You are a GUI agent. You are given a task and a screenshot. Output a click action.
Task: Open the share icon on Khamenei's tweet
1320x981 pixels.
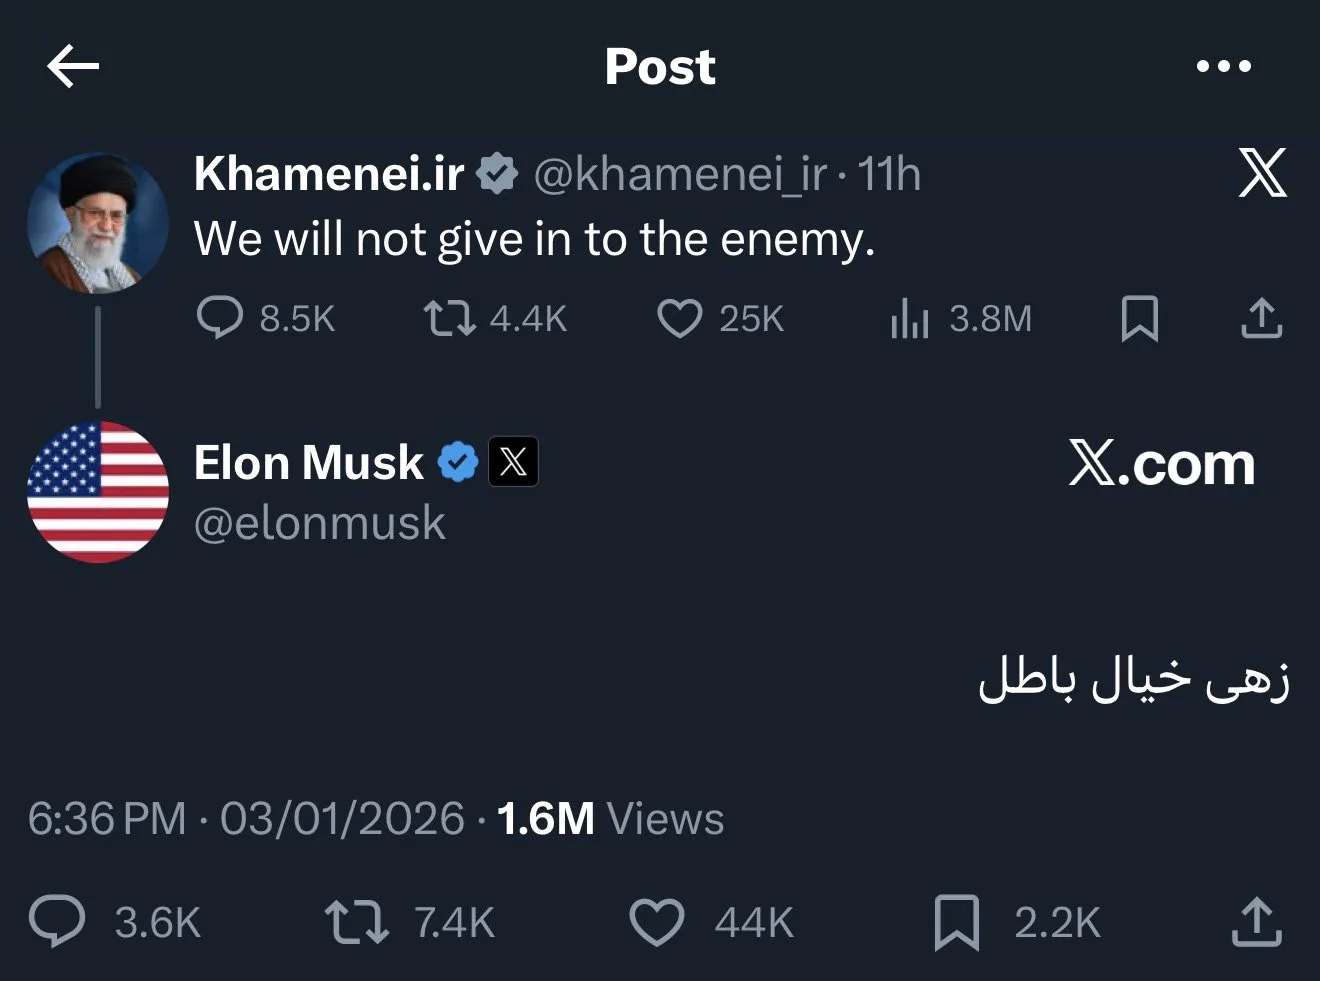click(x=1262, y=318)
